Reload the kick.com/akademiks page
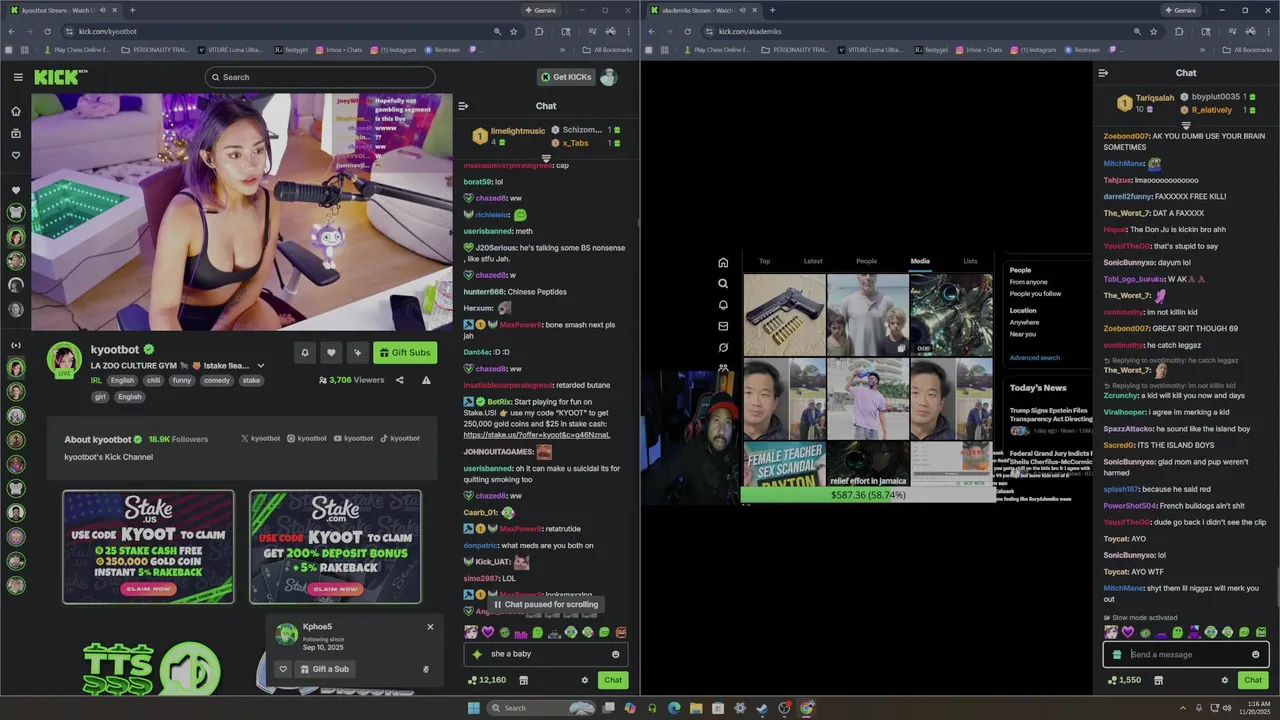Screen dimensions: 1280x720 [x=687, y=31]
